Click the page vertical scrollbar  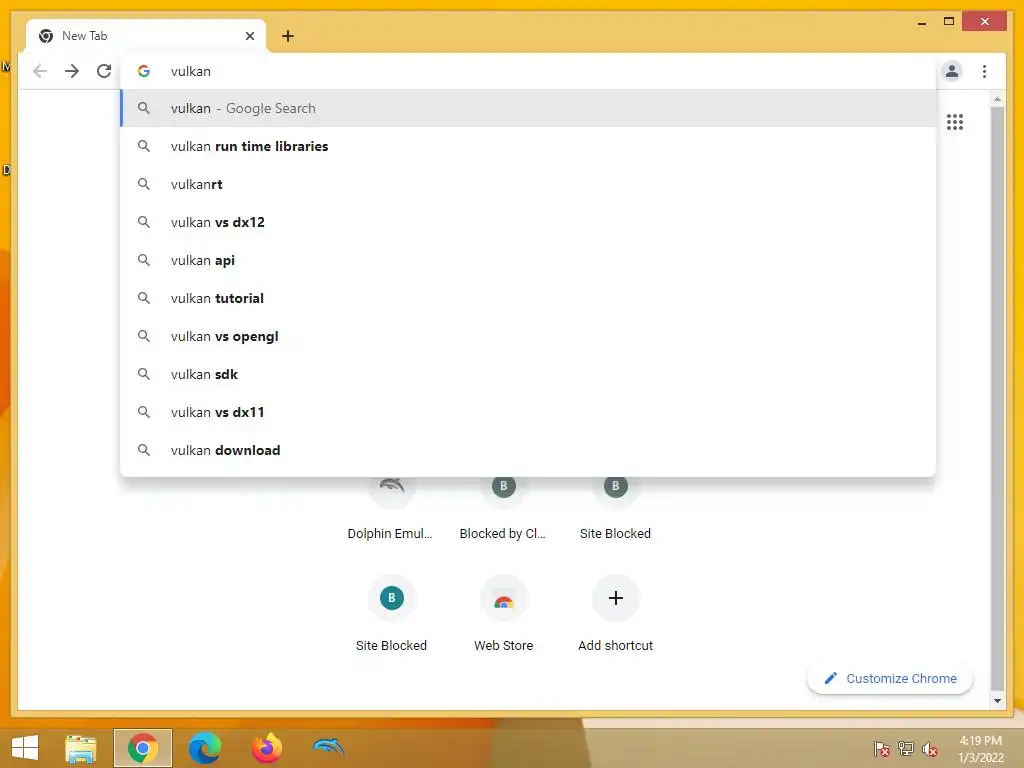tap(997, 398)
